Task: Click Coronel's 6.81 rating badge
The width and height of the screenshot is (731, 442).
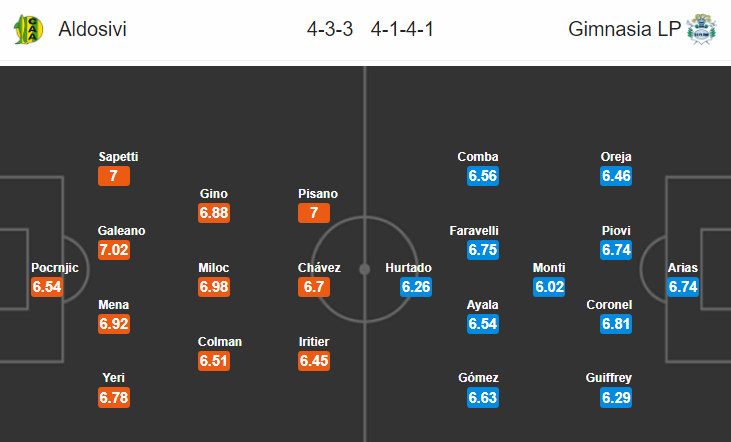Action: [616, 324]
